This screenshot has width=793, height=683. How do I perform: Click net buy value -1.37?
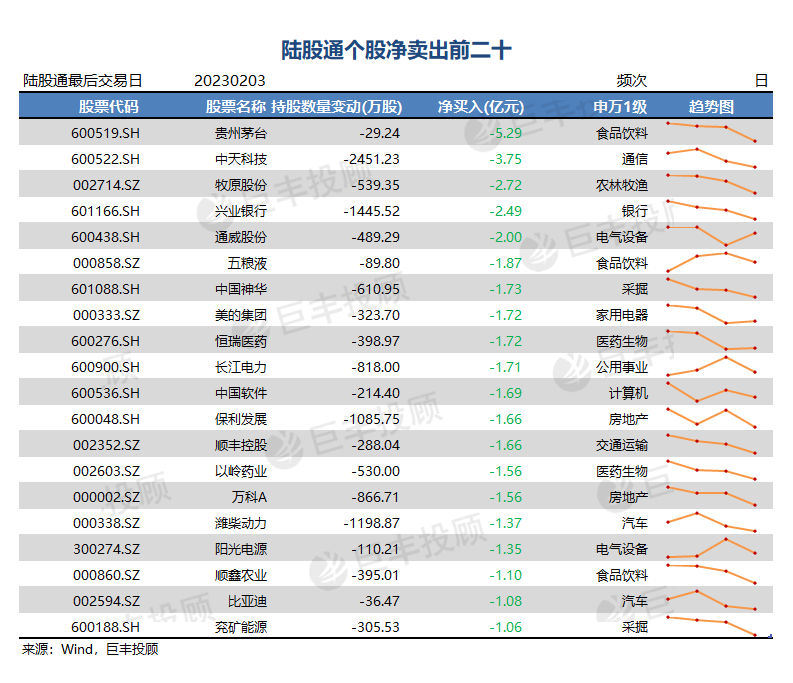(505, 524)
